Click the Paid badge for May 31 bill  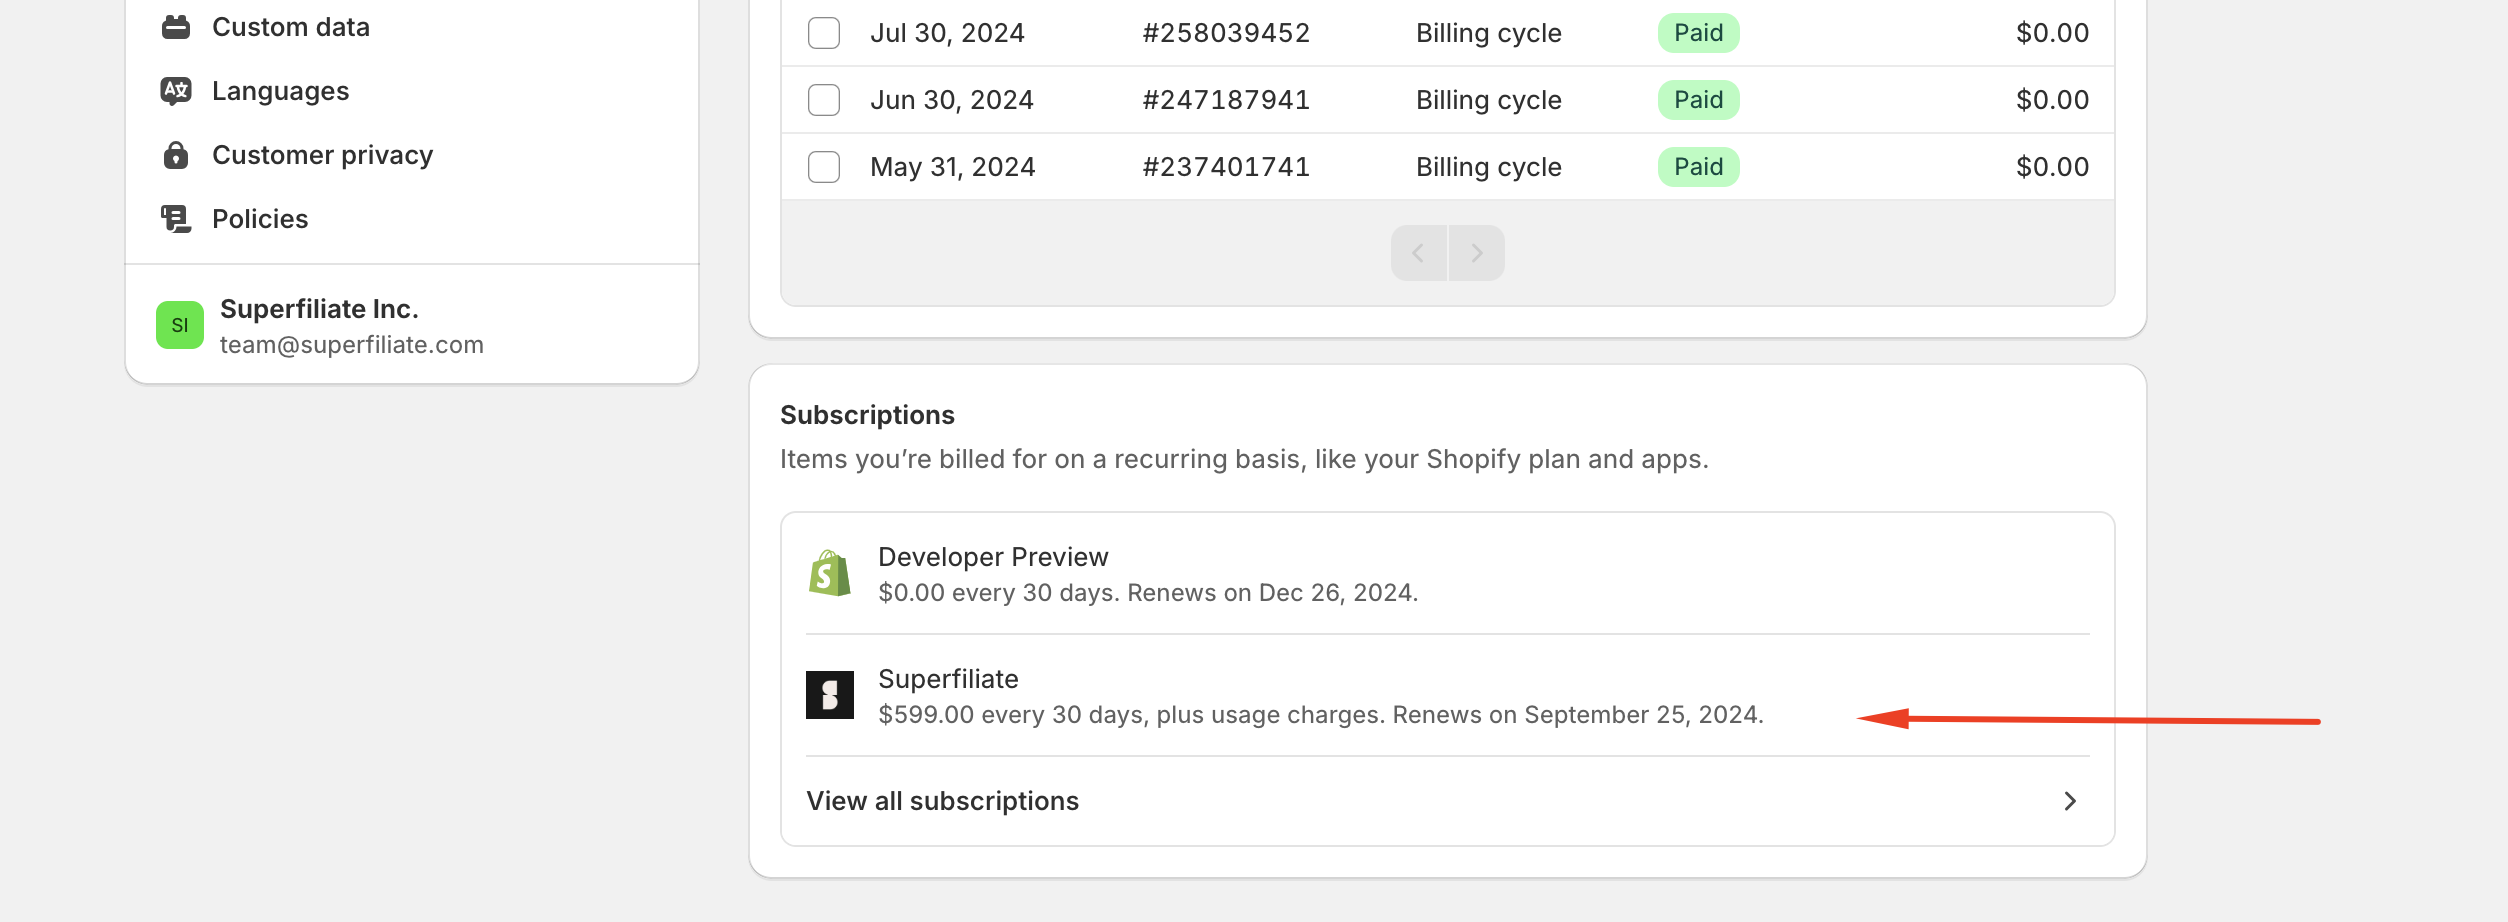pos(1699,167)
